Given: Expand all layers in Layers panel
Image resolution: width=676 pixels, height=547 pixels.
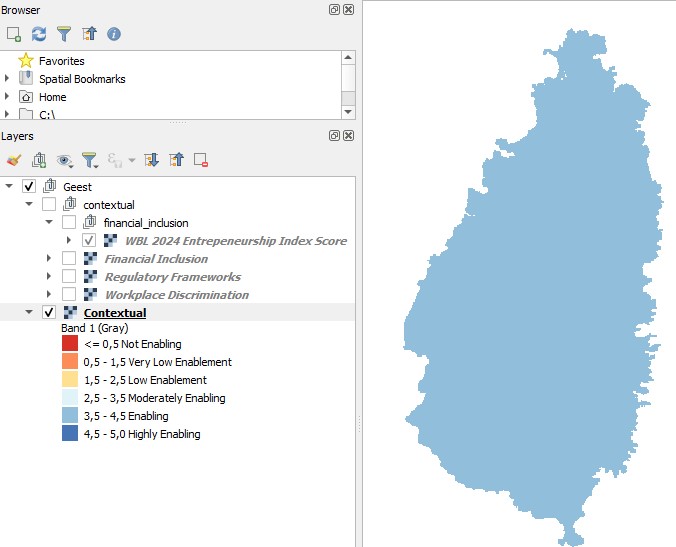Looking at the screenshot, I should pos(151,160).
